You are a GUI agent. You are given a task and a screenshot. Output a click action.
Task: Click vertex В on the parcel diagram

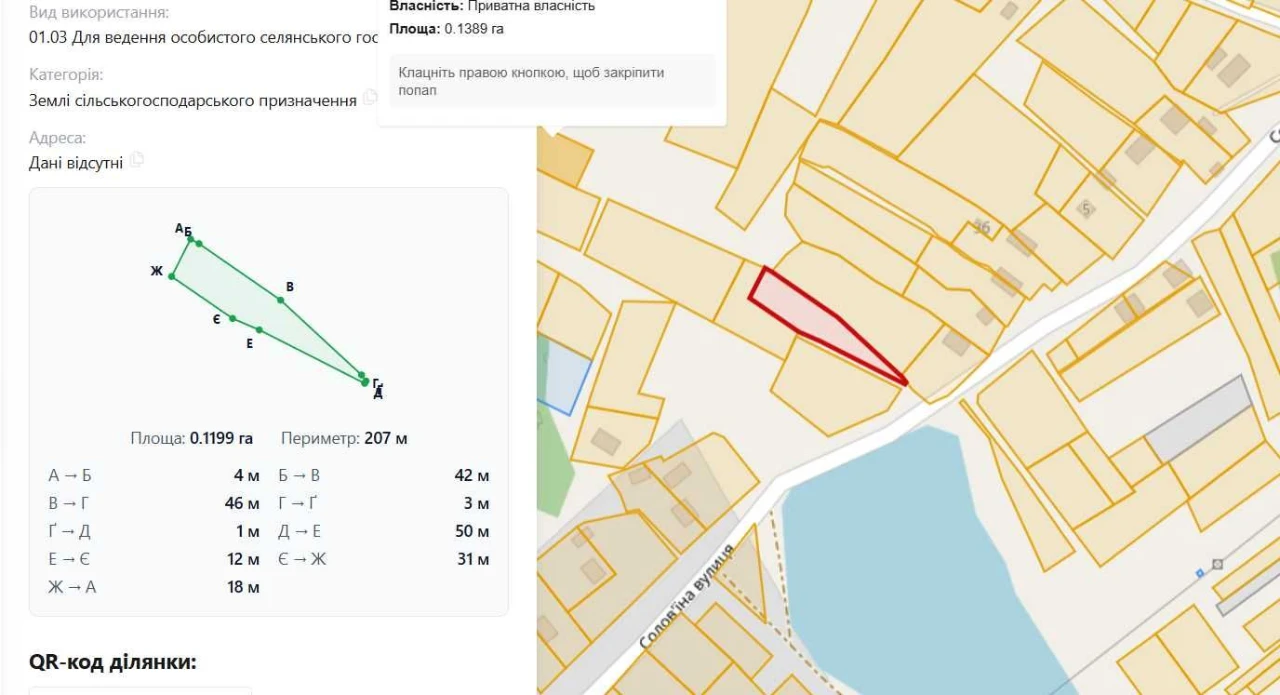point(281,298)
